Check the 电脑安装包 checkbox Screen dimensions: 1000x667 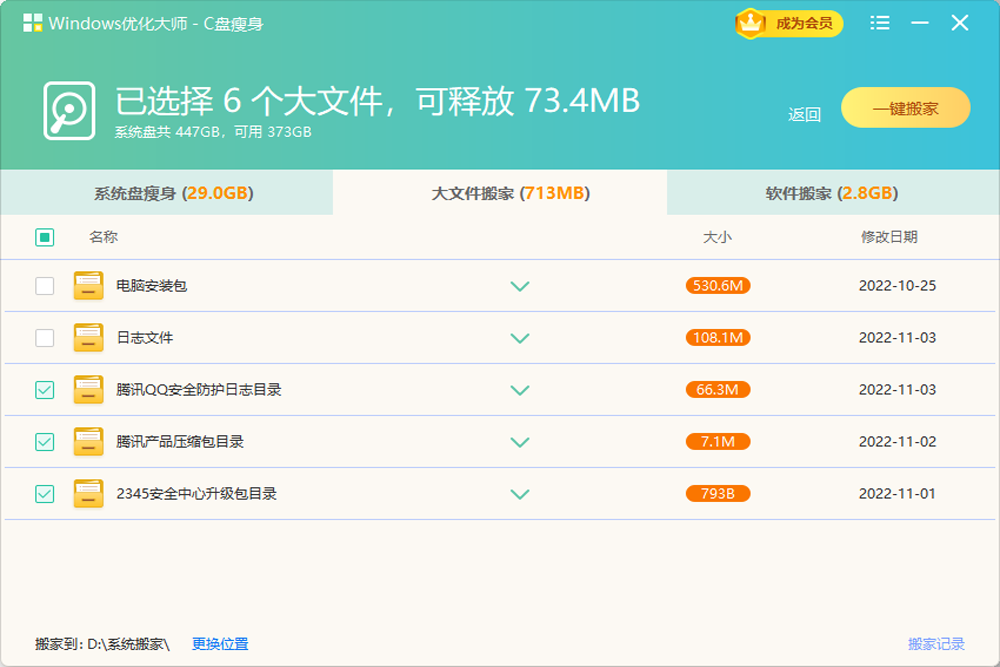point(42,285)
